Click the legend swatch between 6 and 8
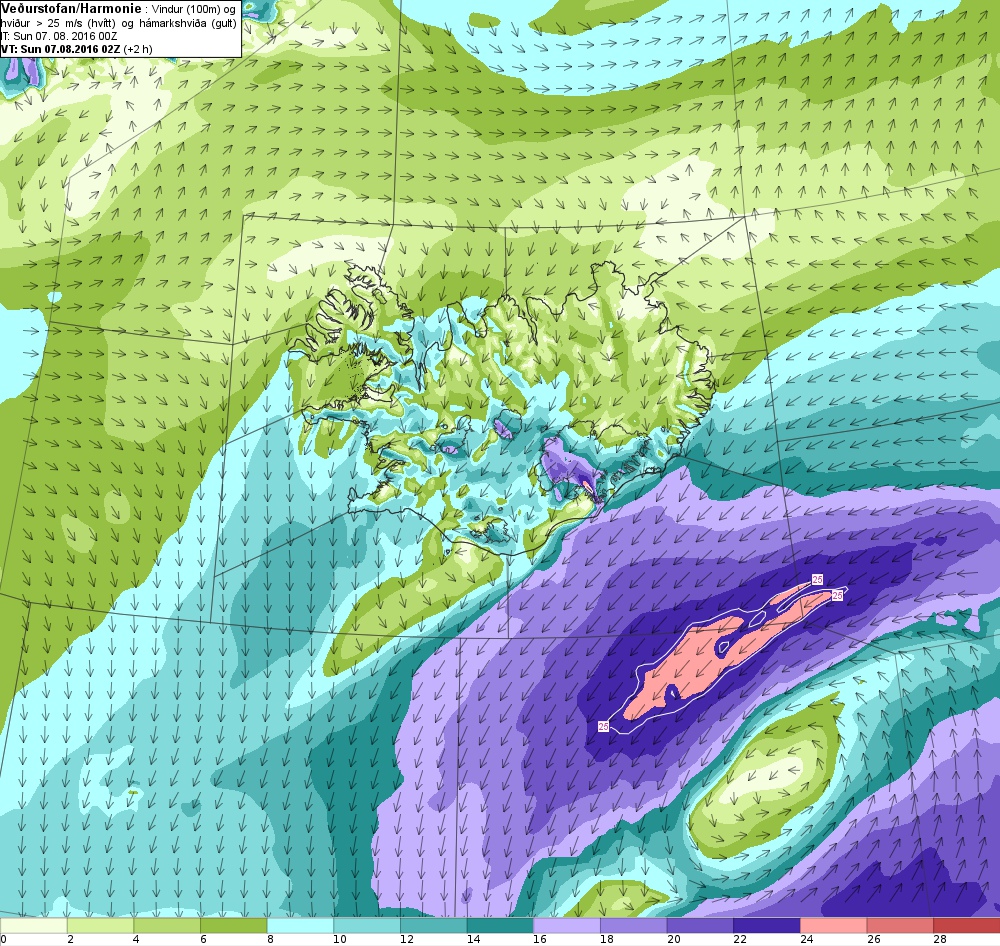1000x946 pixels. click(233, 926)
